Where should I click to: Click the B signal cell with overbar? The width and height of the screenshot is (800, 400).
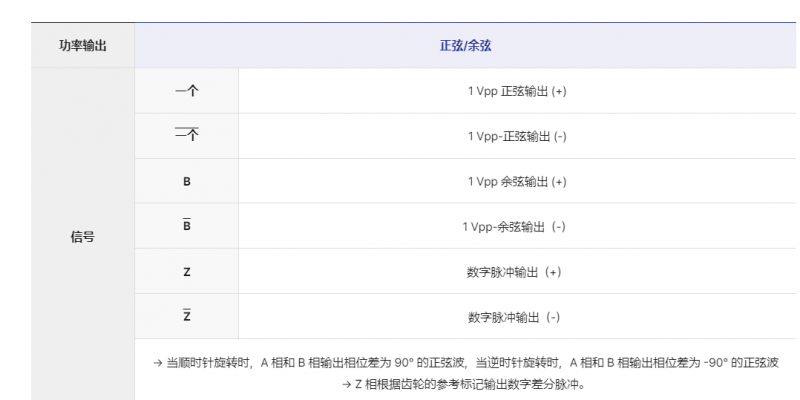[186, 226]
